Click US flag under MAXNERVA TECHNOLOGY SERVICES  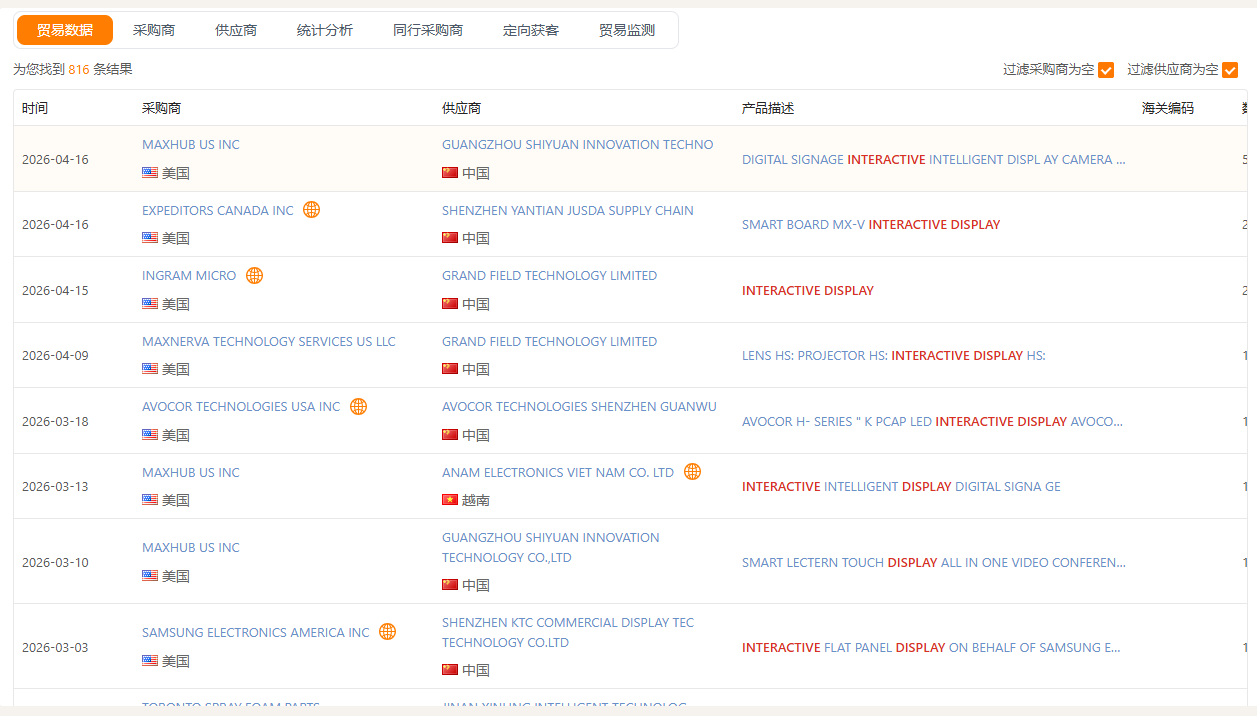150,369
